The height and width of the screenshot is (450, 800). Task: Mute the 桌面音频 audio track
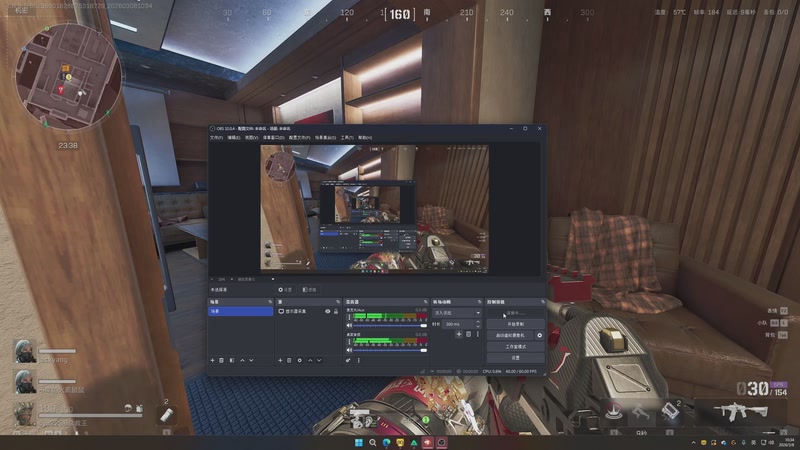pos(349,350)
